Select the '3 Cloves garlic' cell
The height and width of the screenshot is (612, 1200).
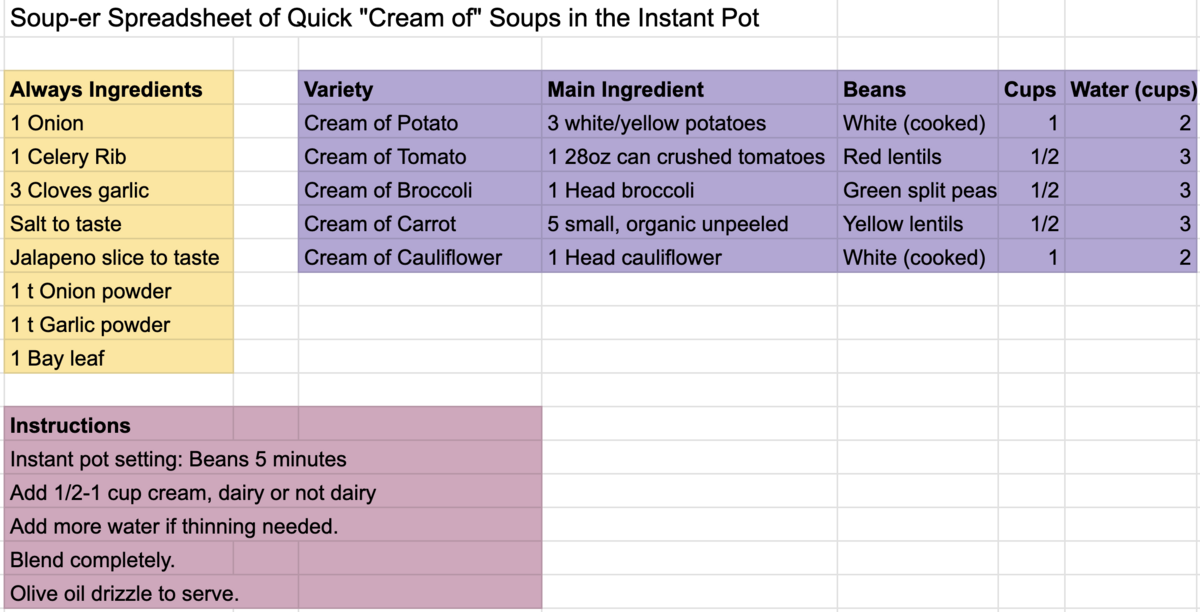click(x=119, y=190)
